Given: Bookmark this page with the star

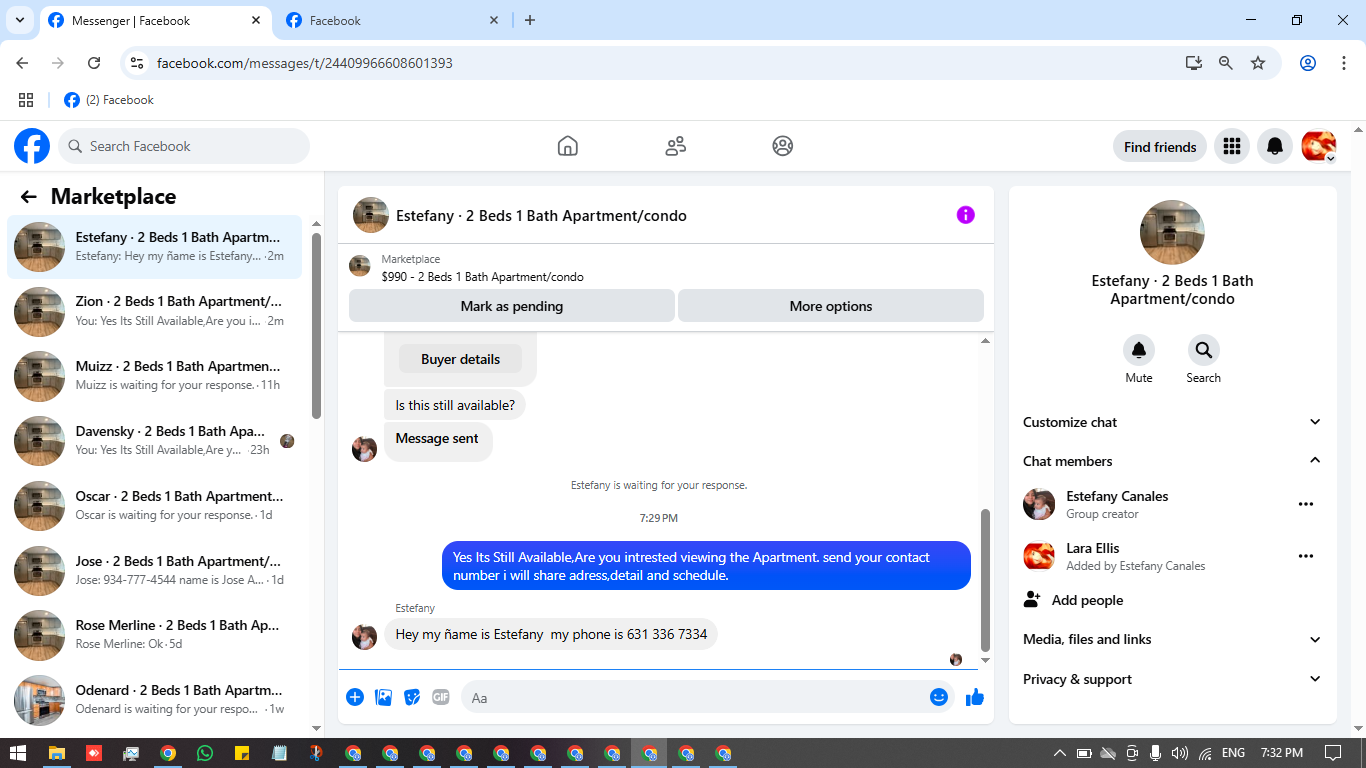Looking at the screenshot, I should click(x=1258, y=63).
